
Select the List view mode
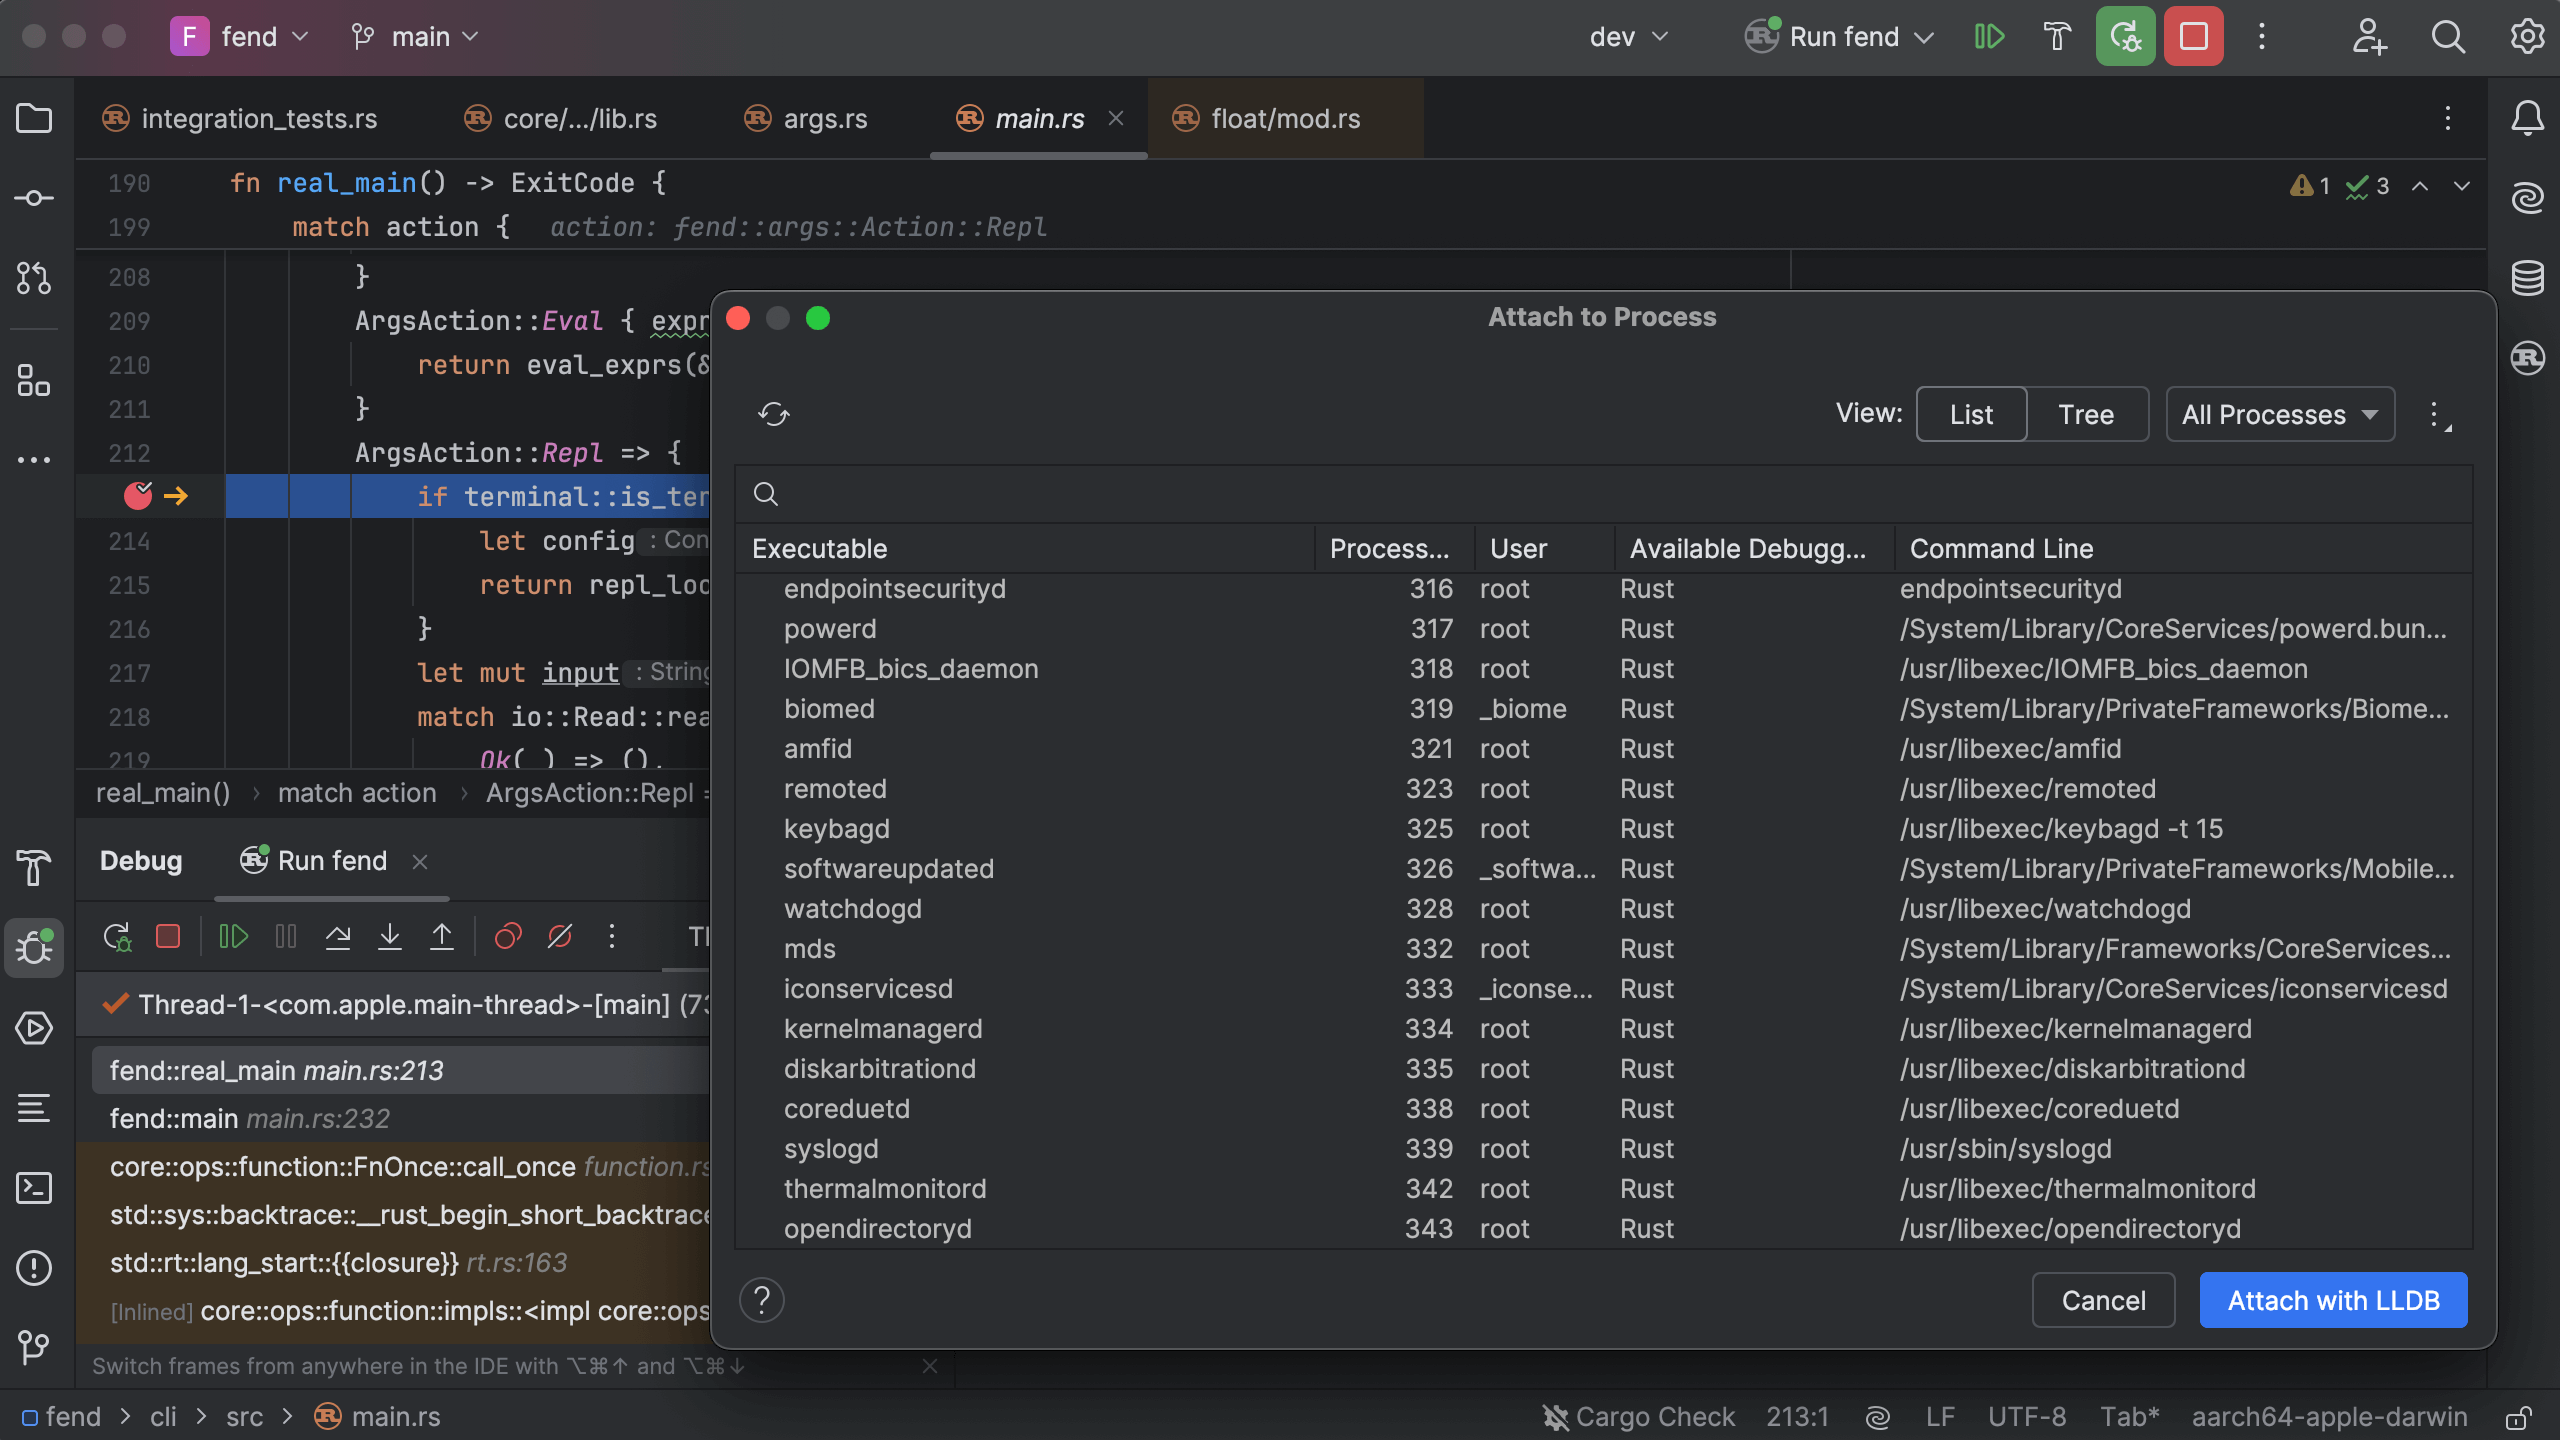coord(1971,414)
